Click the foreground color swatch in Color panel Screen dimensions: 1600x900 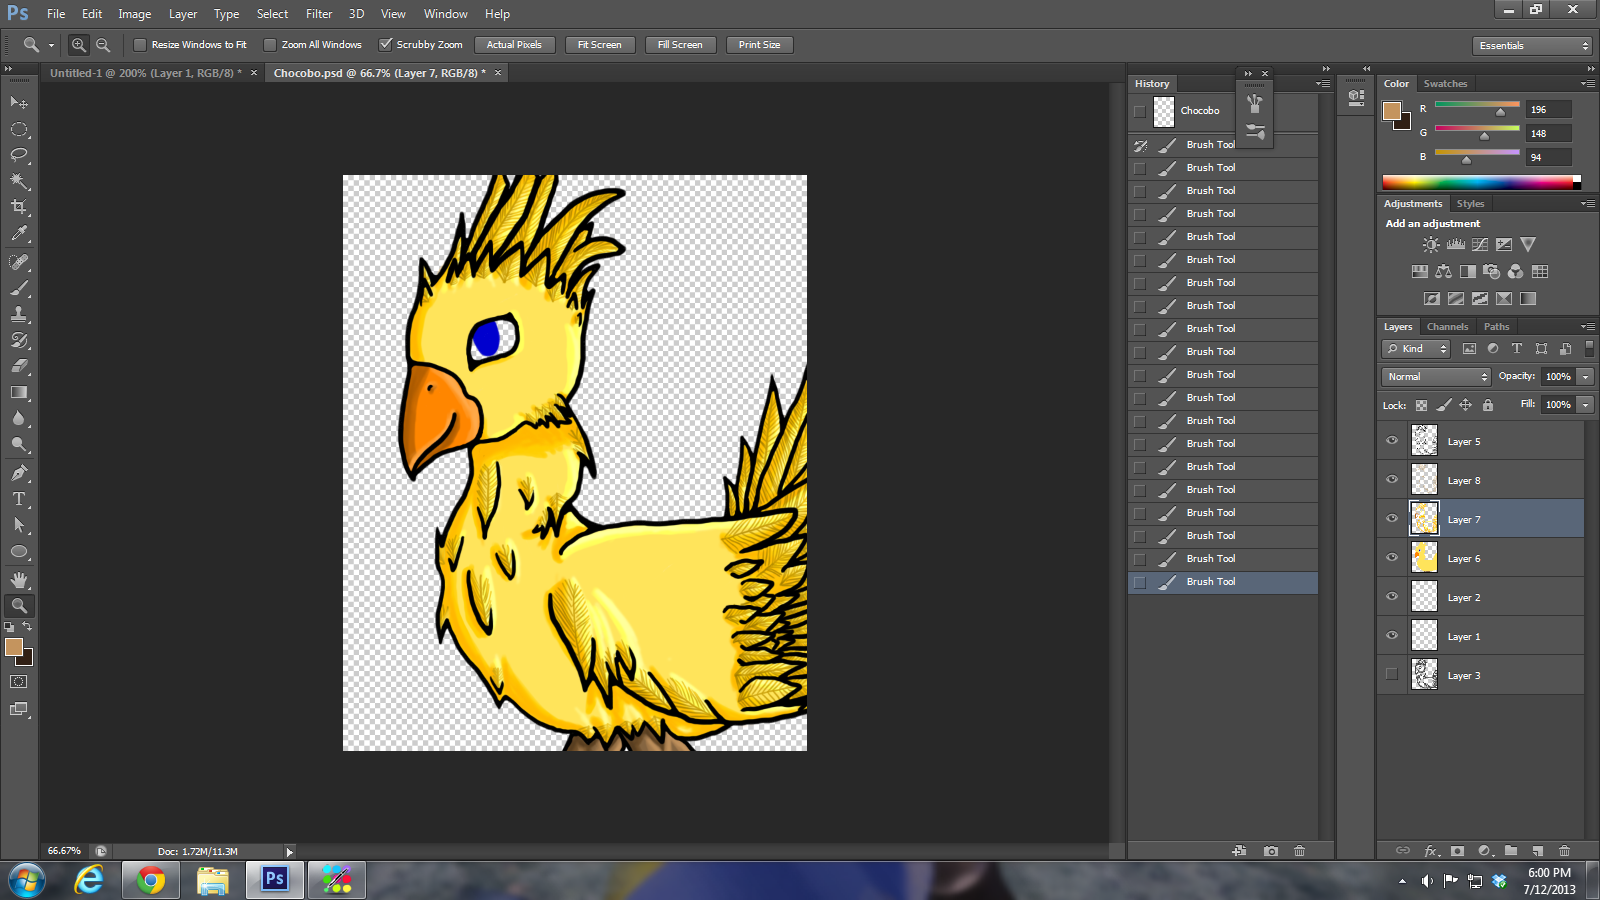[1392, 111]
